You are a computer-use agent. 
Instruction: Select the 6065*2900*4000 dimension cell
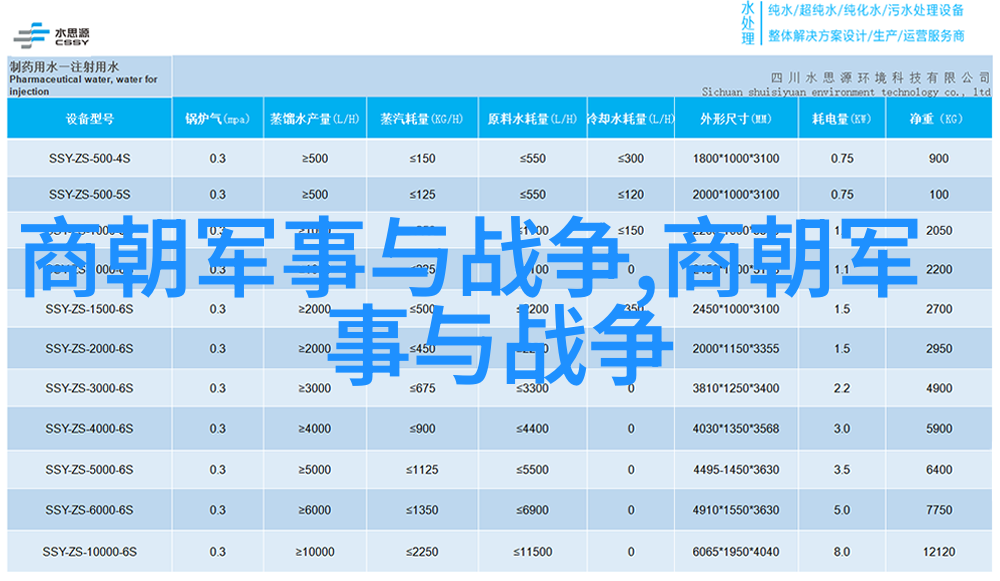pyautogui.click(x=735, y=552)
